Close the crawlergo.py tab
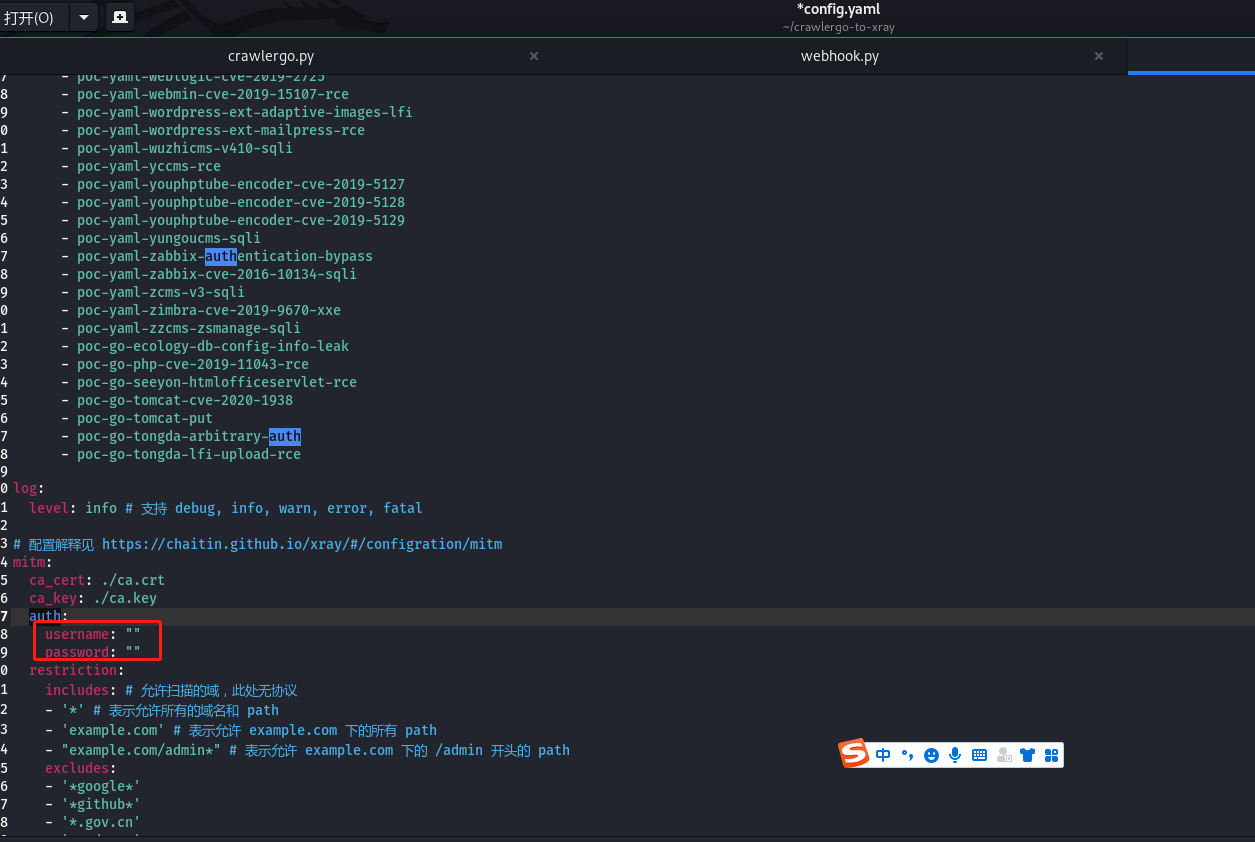1255x842 pixels. coord(534,56)
